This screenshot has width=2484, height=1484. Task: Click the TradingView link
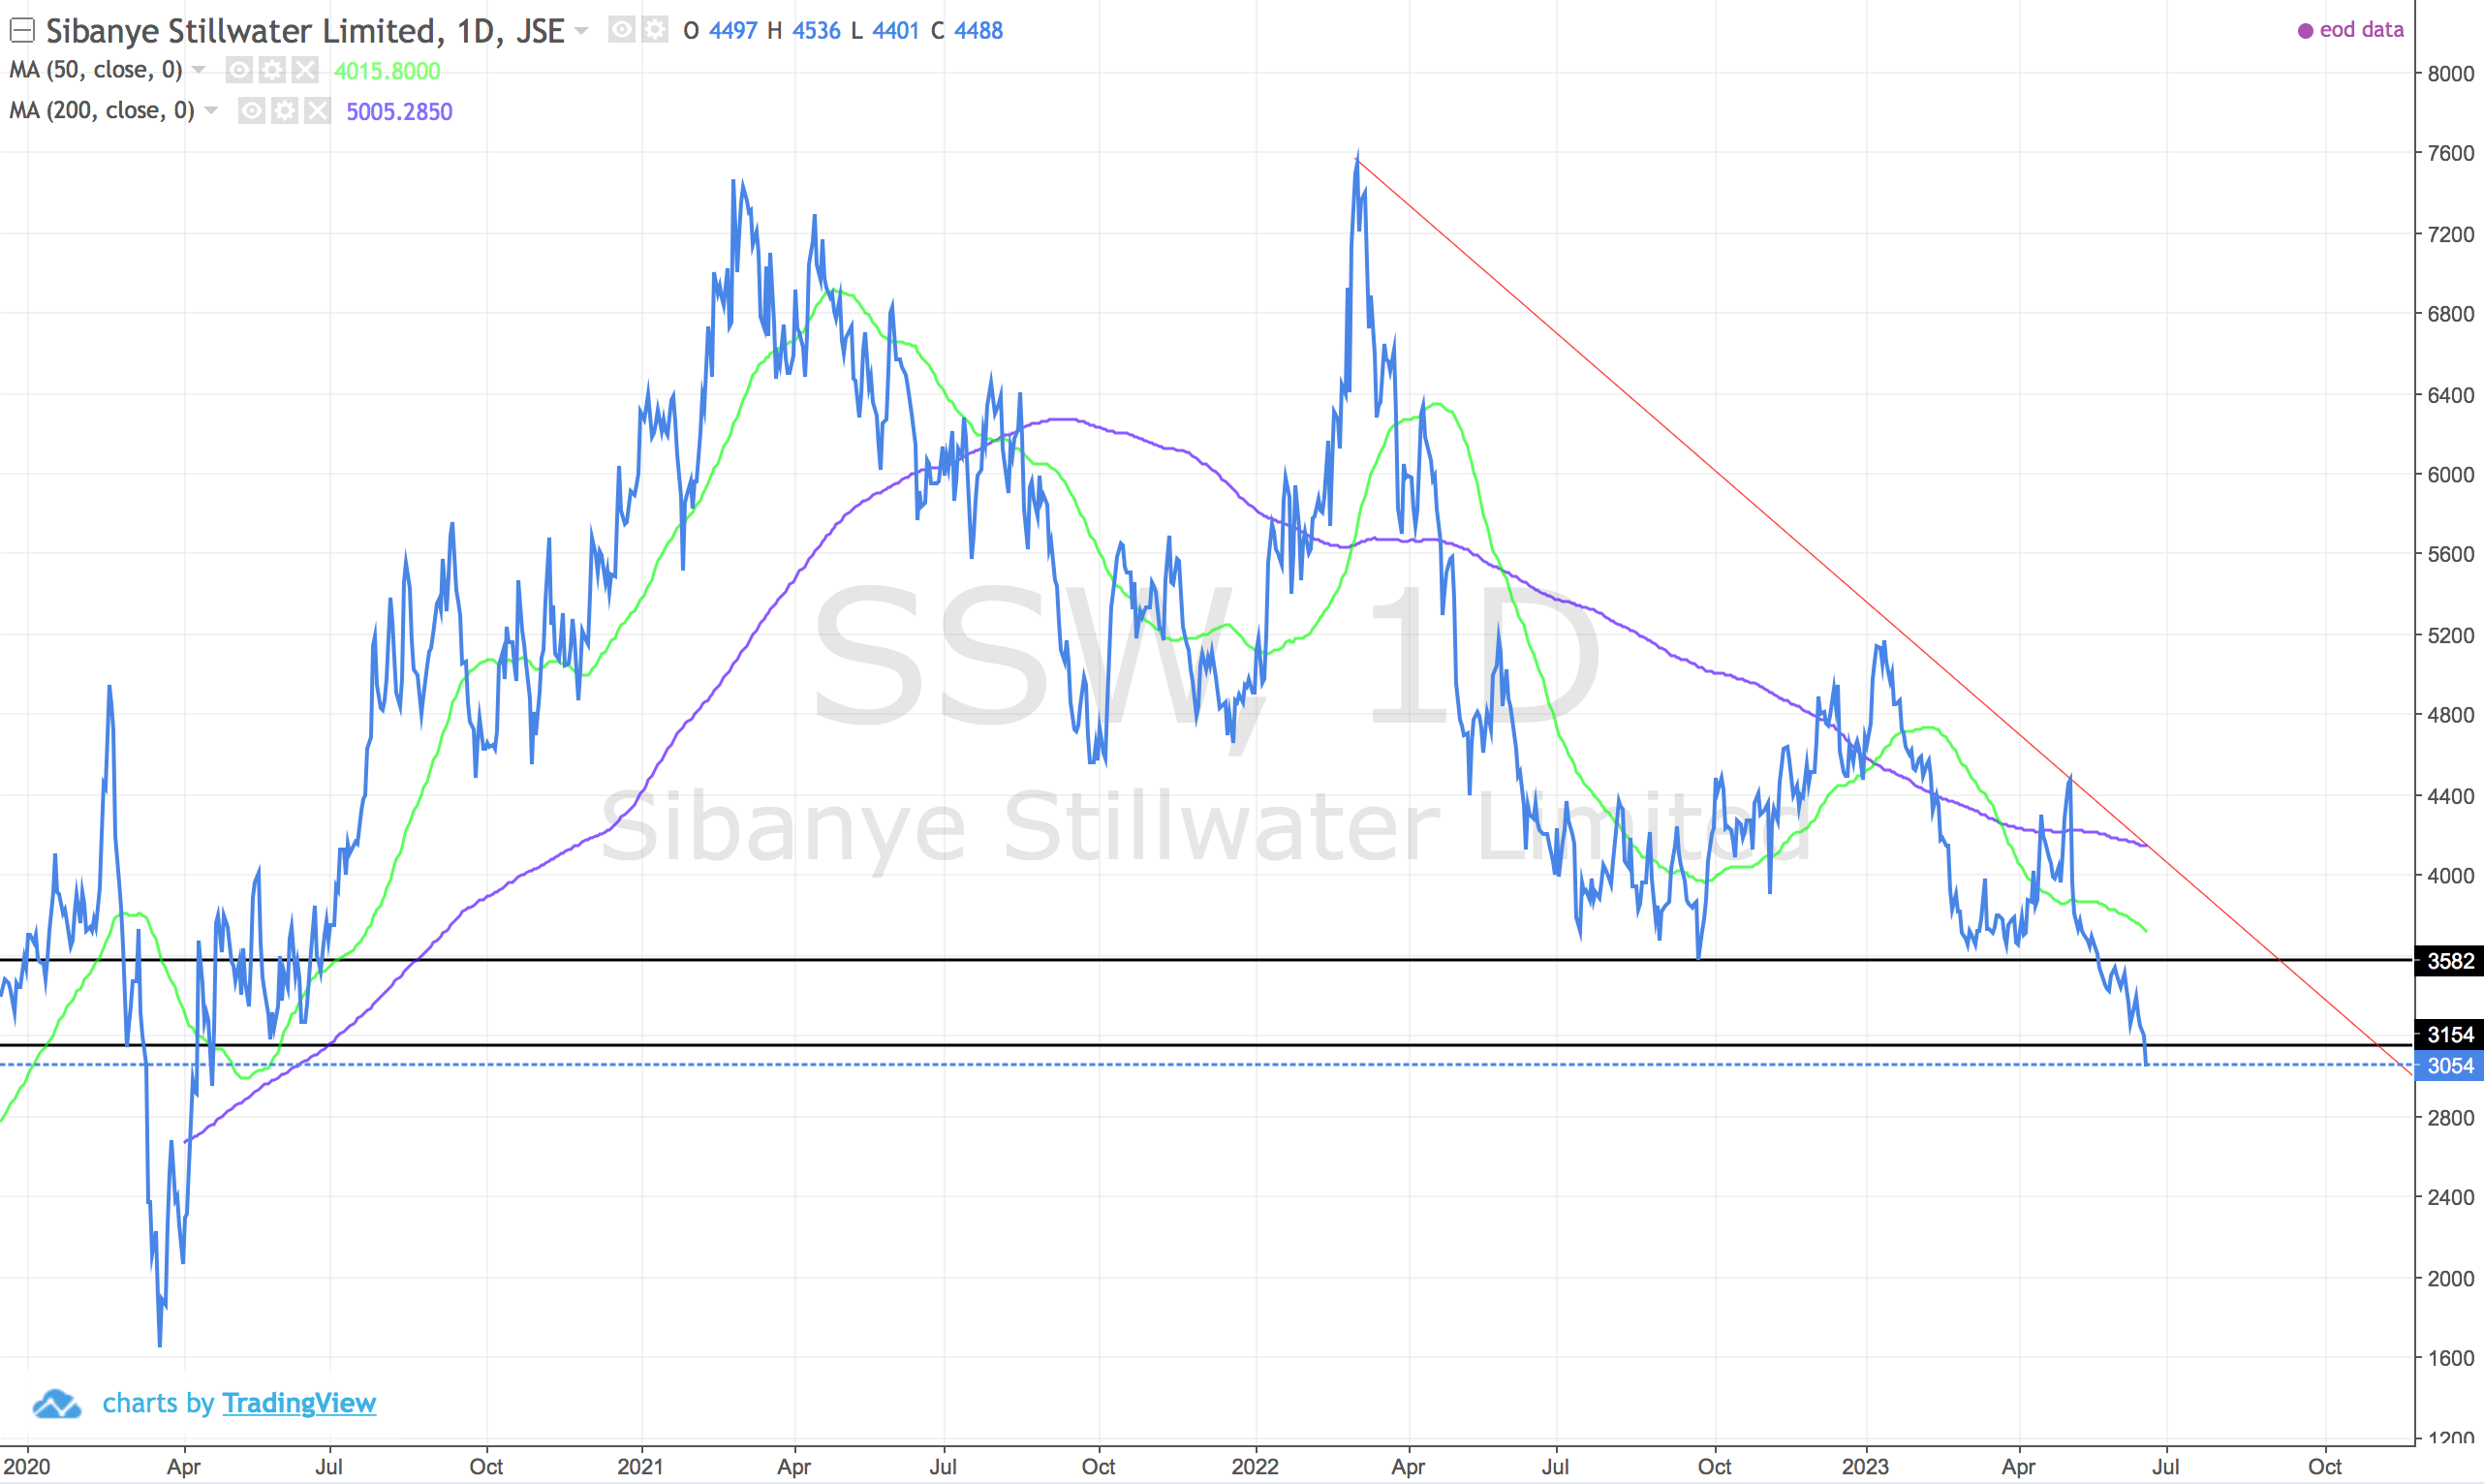[x=299, y=1403]
